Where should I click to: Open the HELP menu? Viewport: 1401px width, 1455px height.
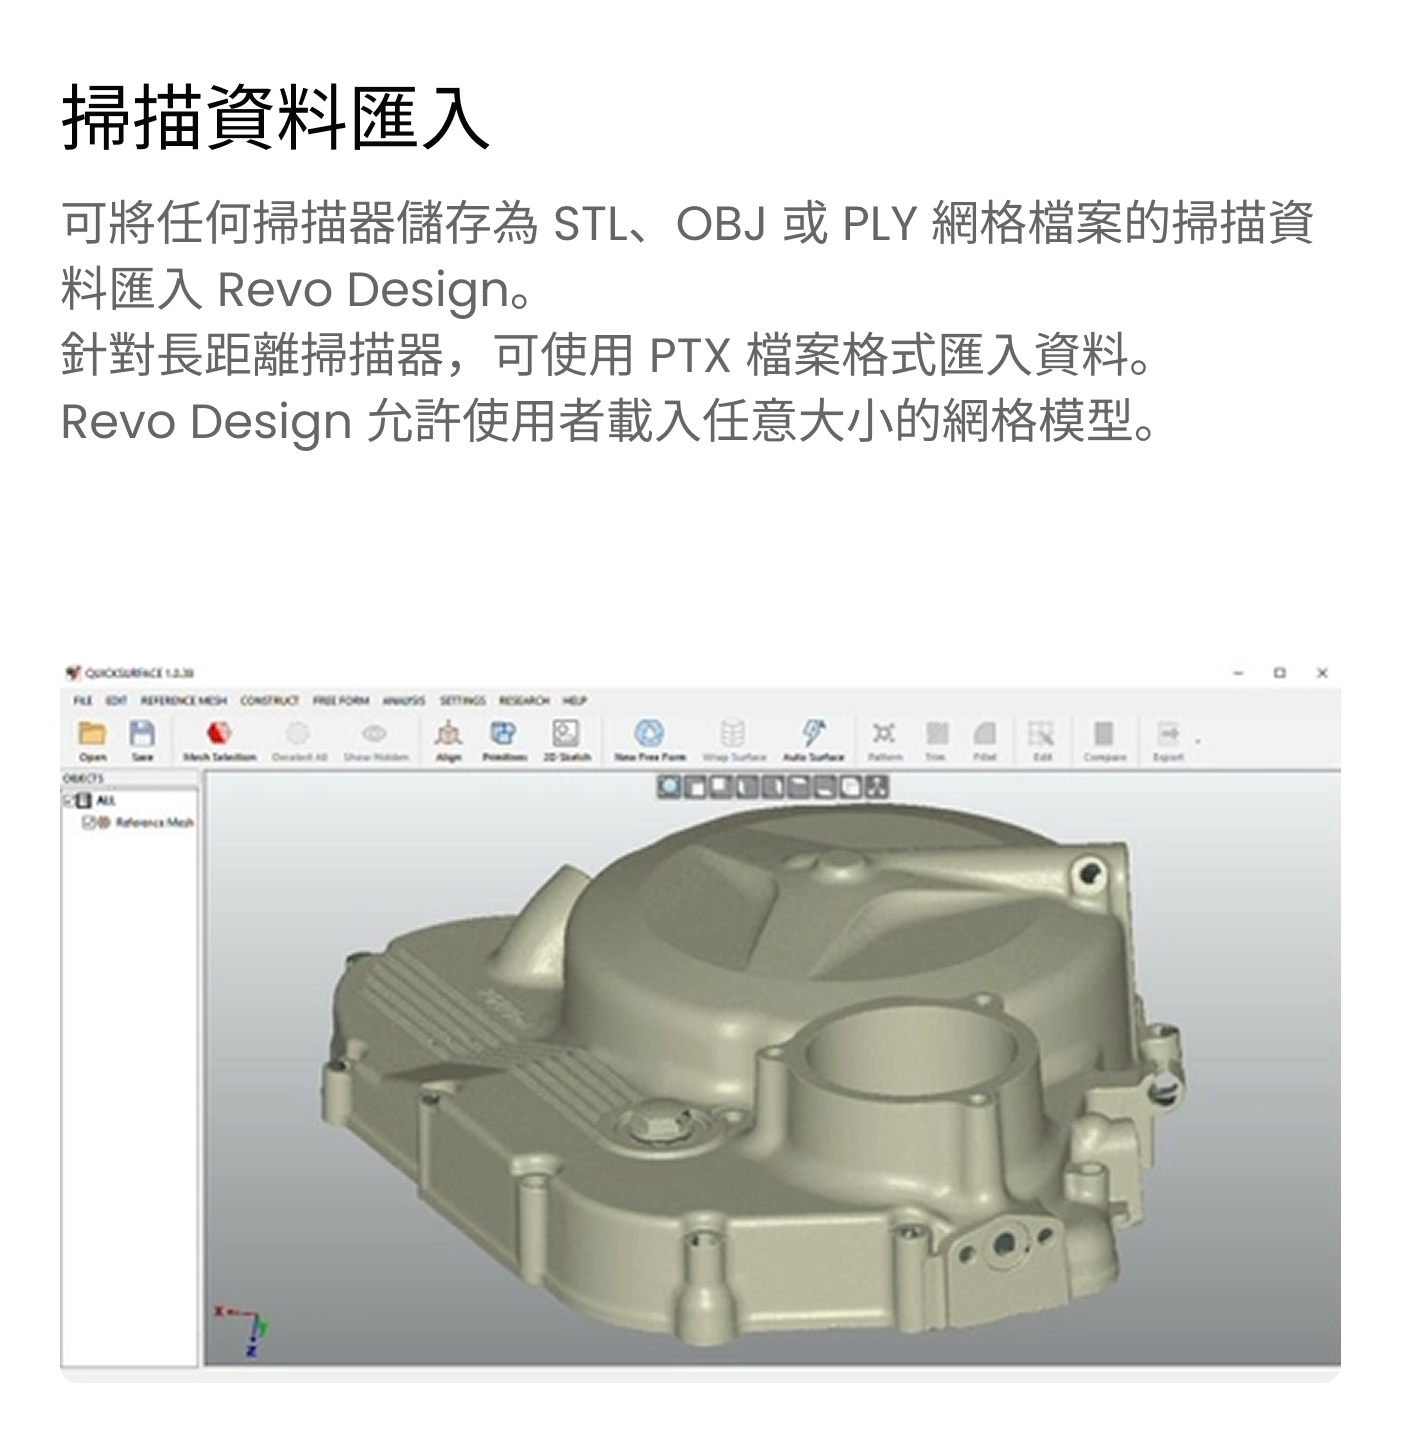575,701
